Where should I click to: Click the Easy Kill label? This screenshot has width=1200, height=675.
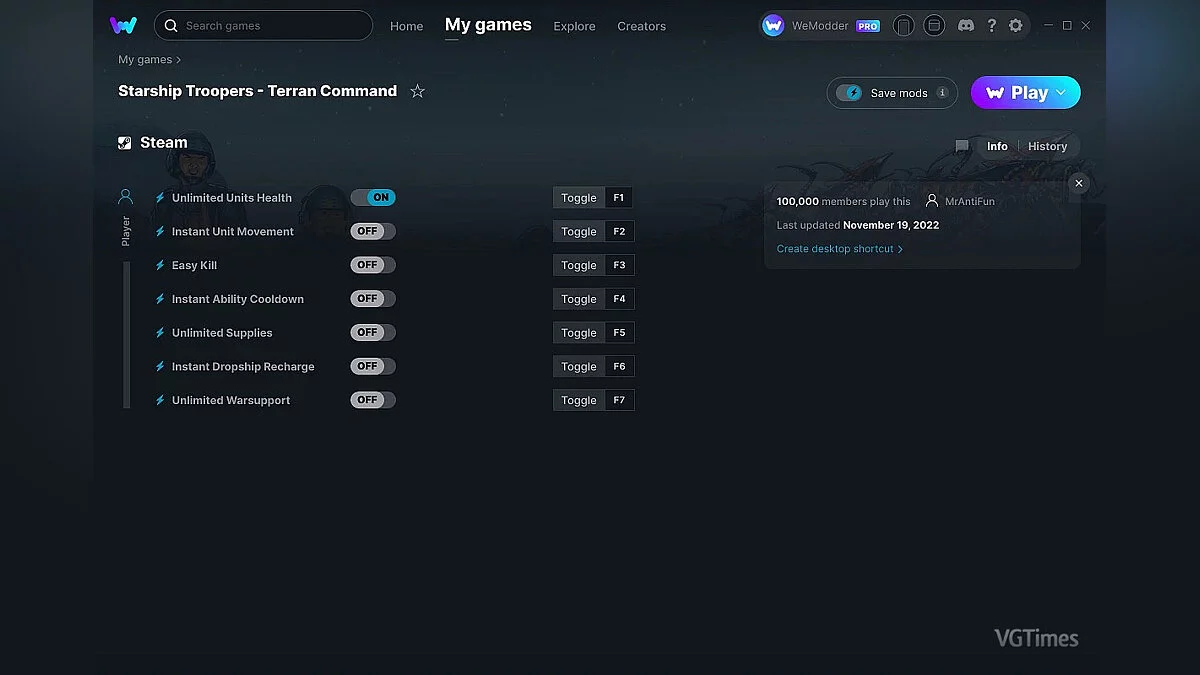tap(194, 265)
